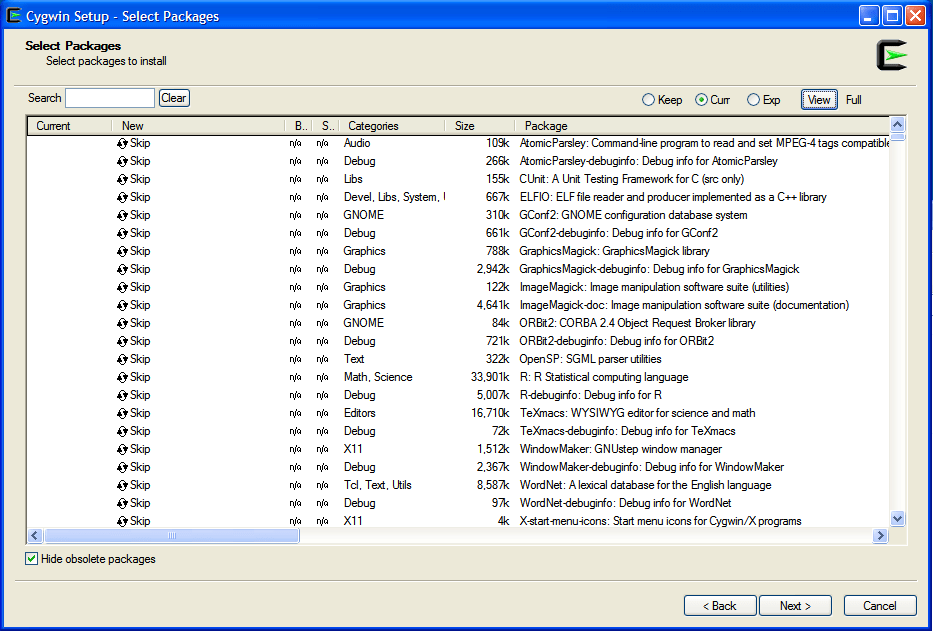
Task: Click the horizontal scrollbar left arrow
Action: pos(35,536)
